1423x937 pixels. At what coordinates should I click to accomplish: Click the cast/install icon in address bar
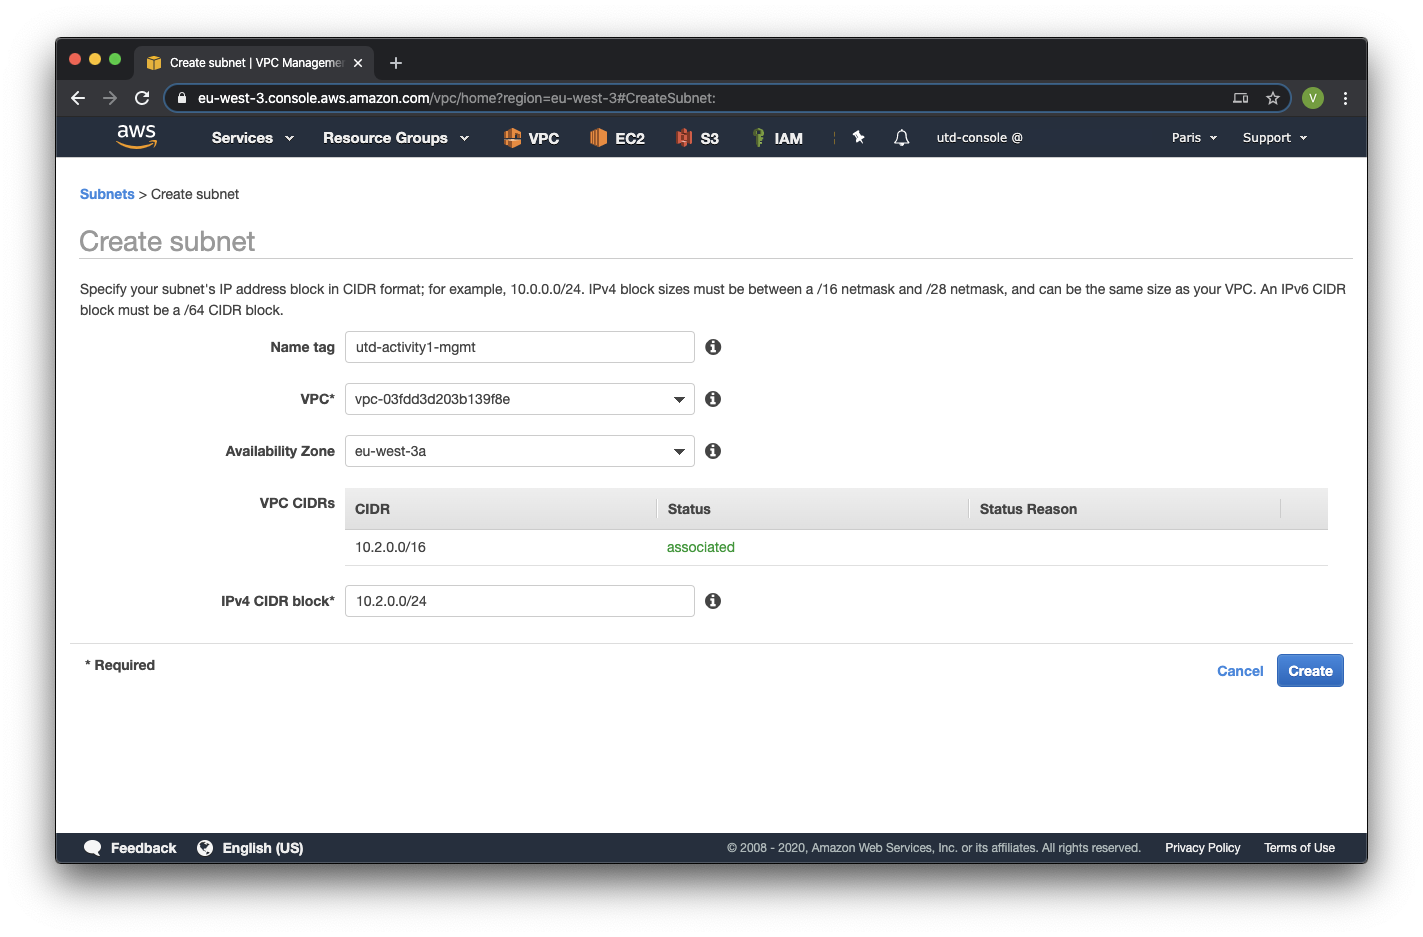point(1241,98)
